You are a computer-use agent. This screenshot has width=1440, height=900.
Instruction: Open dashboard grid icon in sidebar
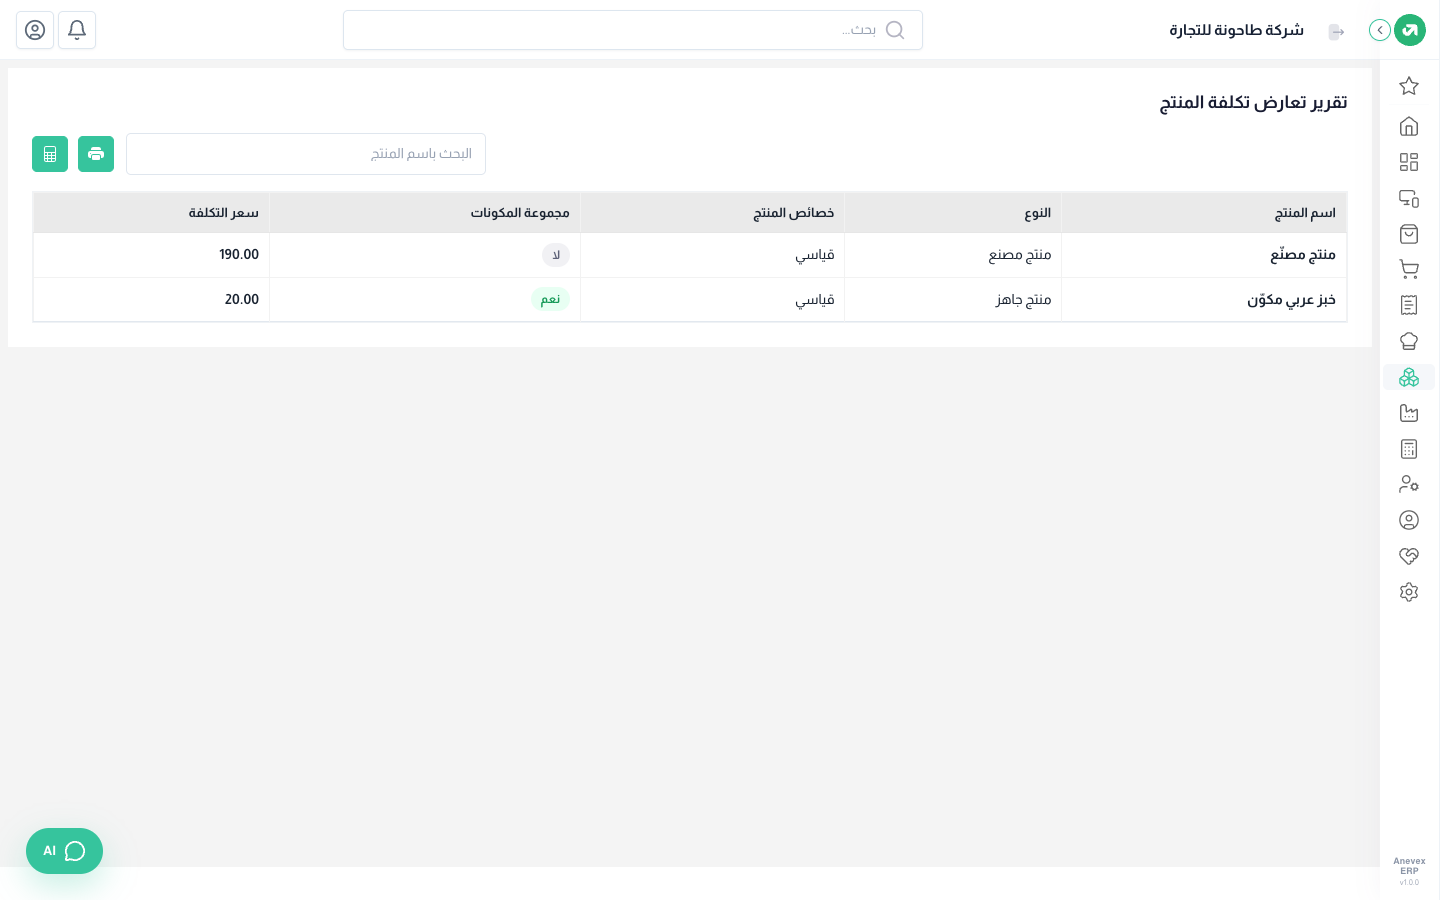[x=1409, y=162]
